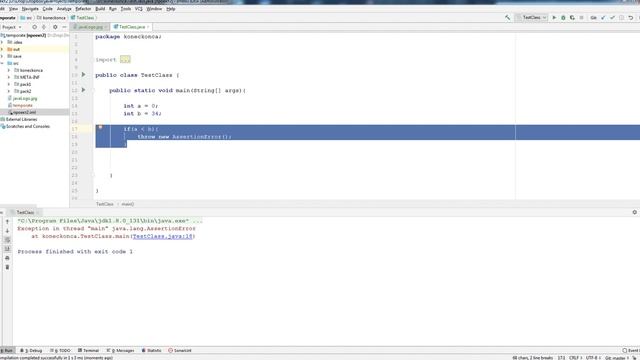Open the Window menu
Image resolution: width=640 pixels, height=360 pixels.
pyautogui.click(x=154, y=9)
